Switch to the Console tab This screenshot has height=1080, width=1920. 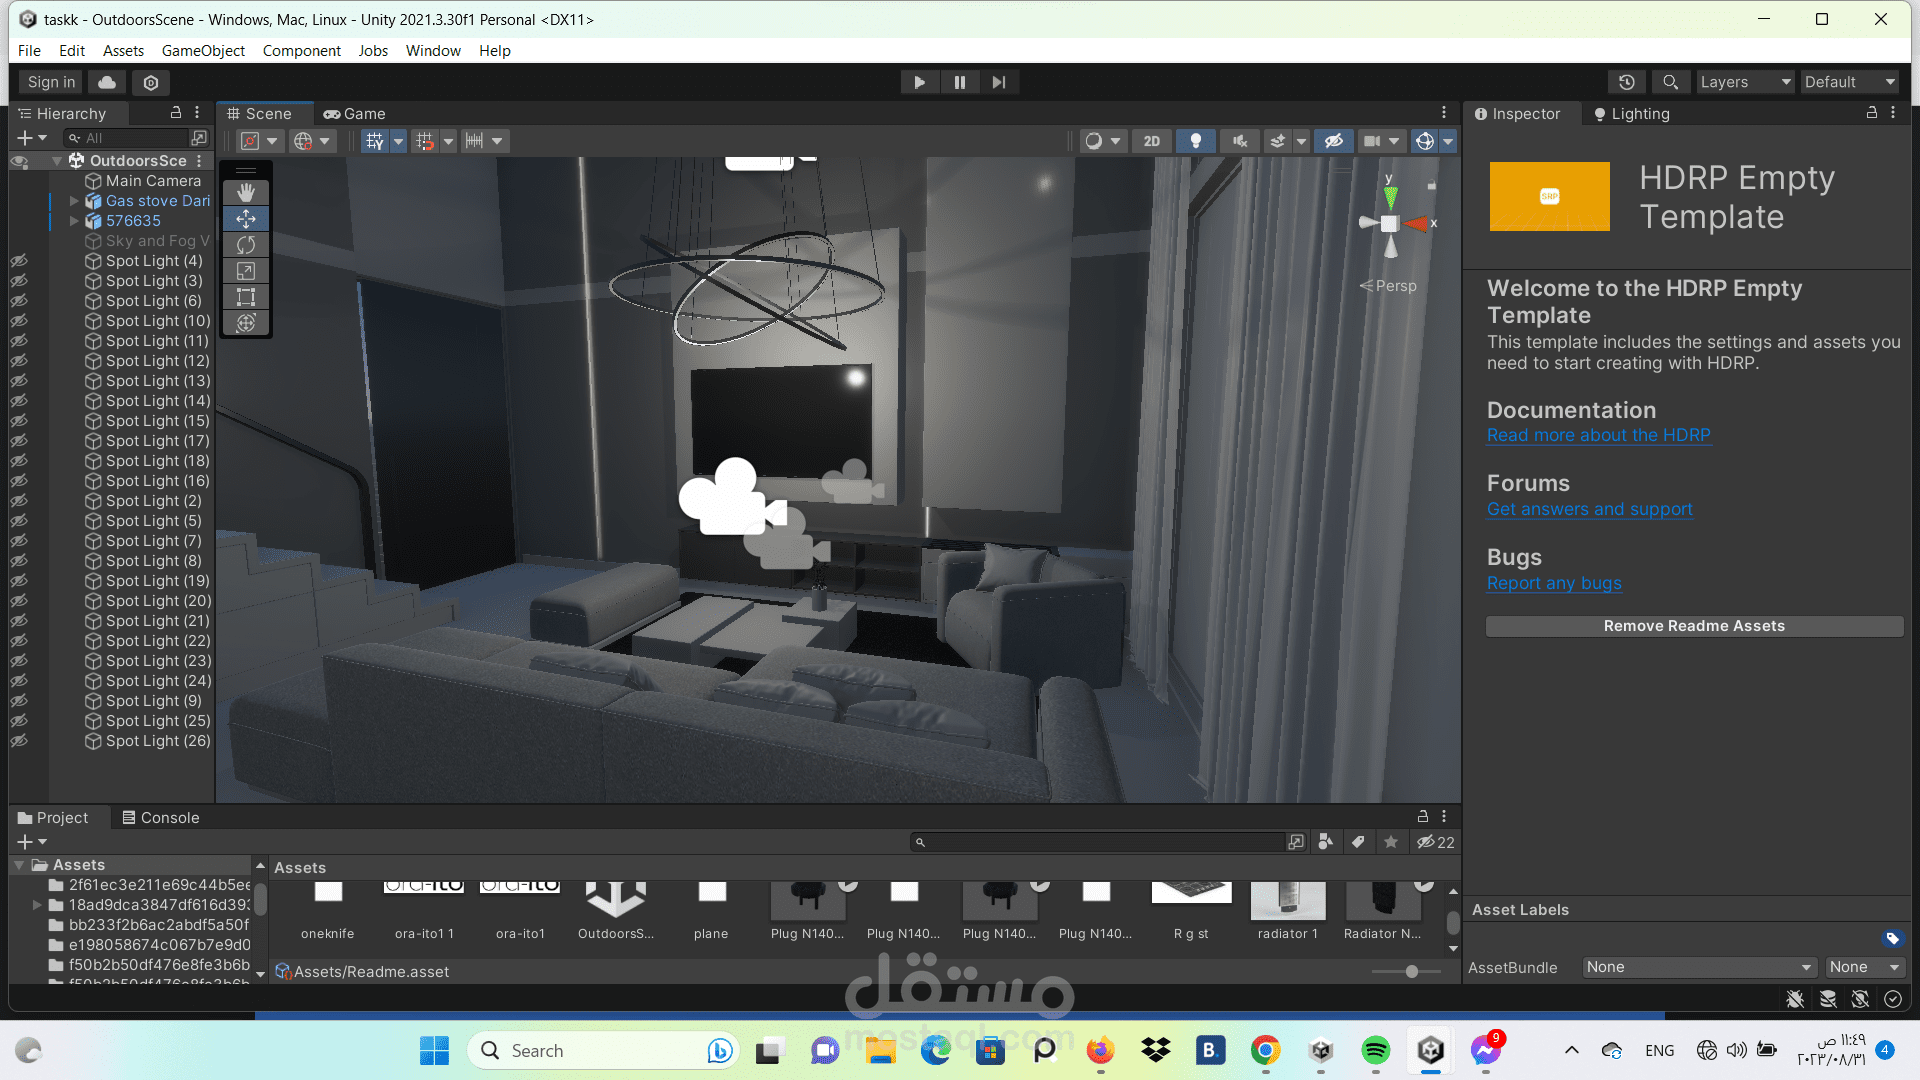pyautogui.click(x=160, y=817)
